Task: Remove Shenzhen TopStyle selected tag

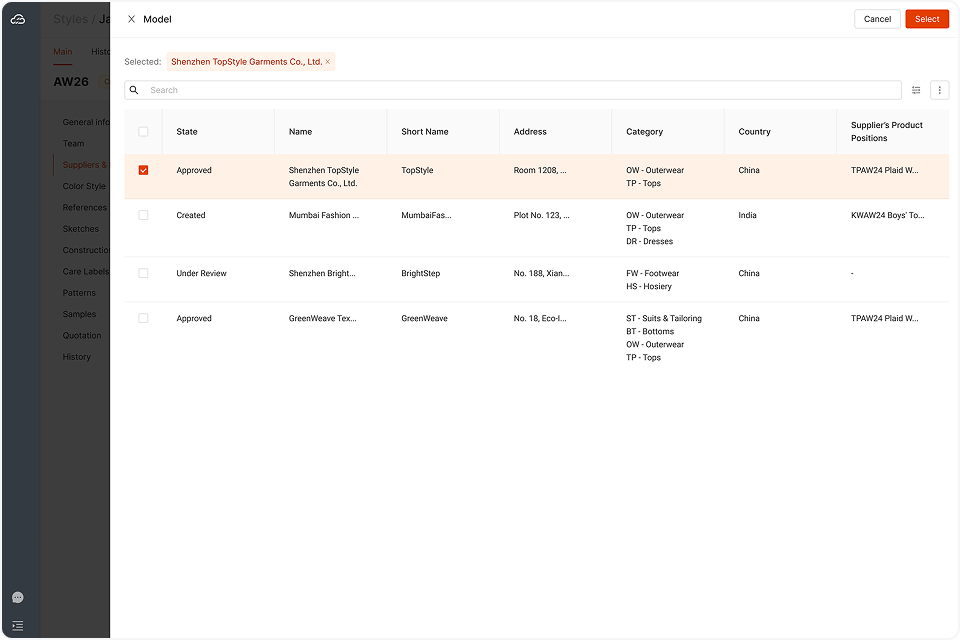Action: coord(328,62)
